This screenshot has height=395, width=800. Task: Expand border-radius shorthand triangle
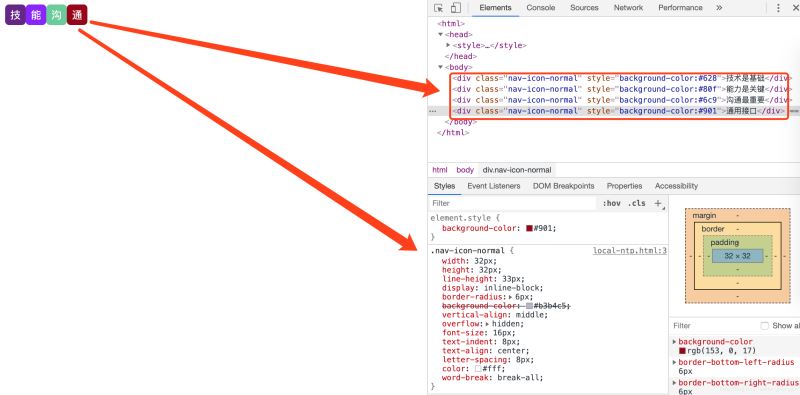pos(510,297)
